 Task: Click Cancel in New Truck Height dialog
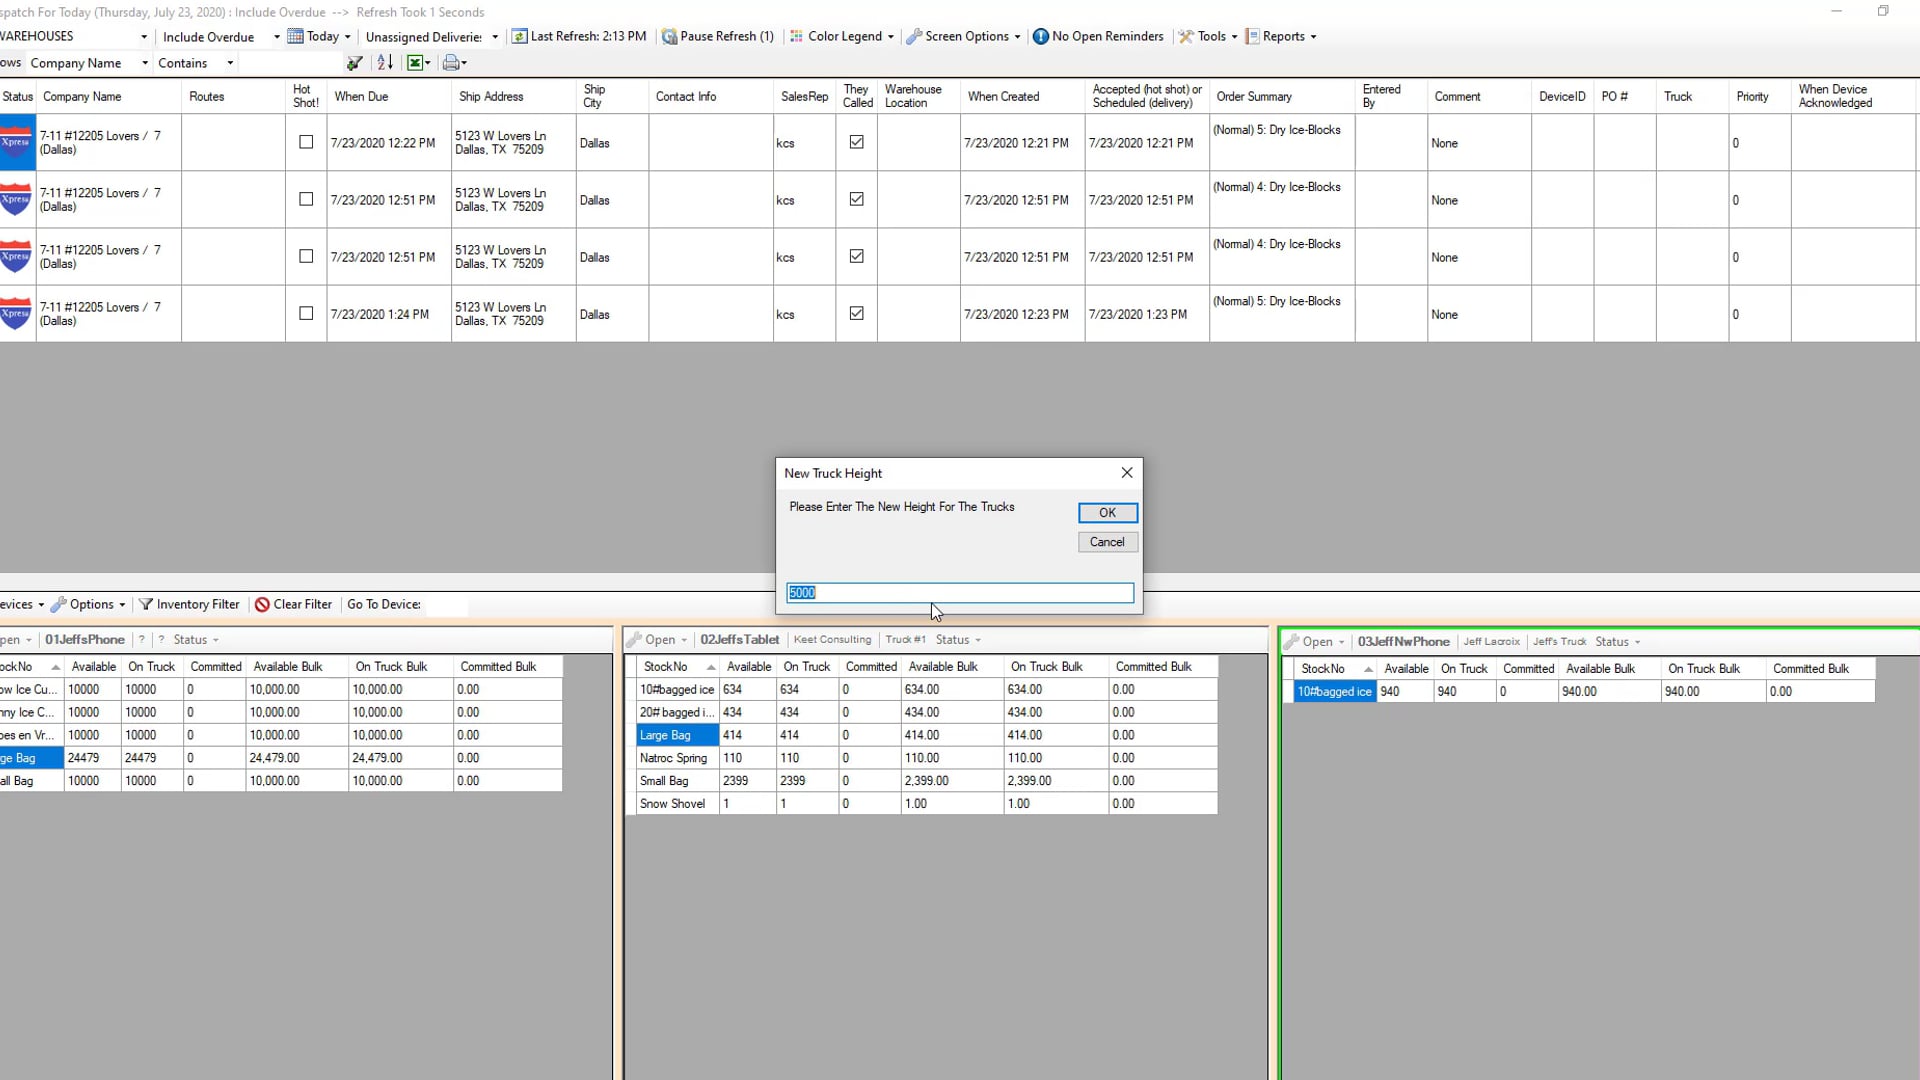pyautogui.click(x=1107, y=542)
